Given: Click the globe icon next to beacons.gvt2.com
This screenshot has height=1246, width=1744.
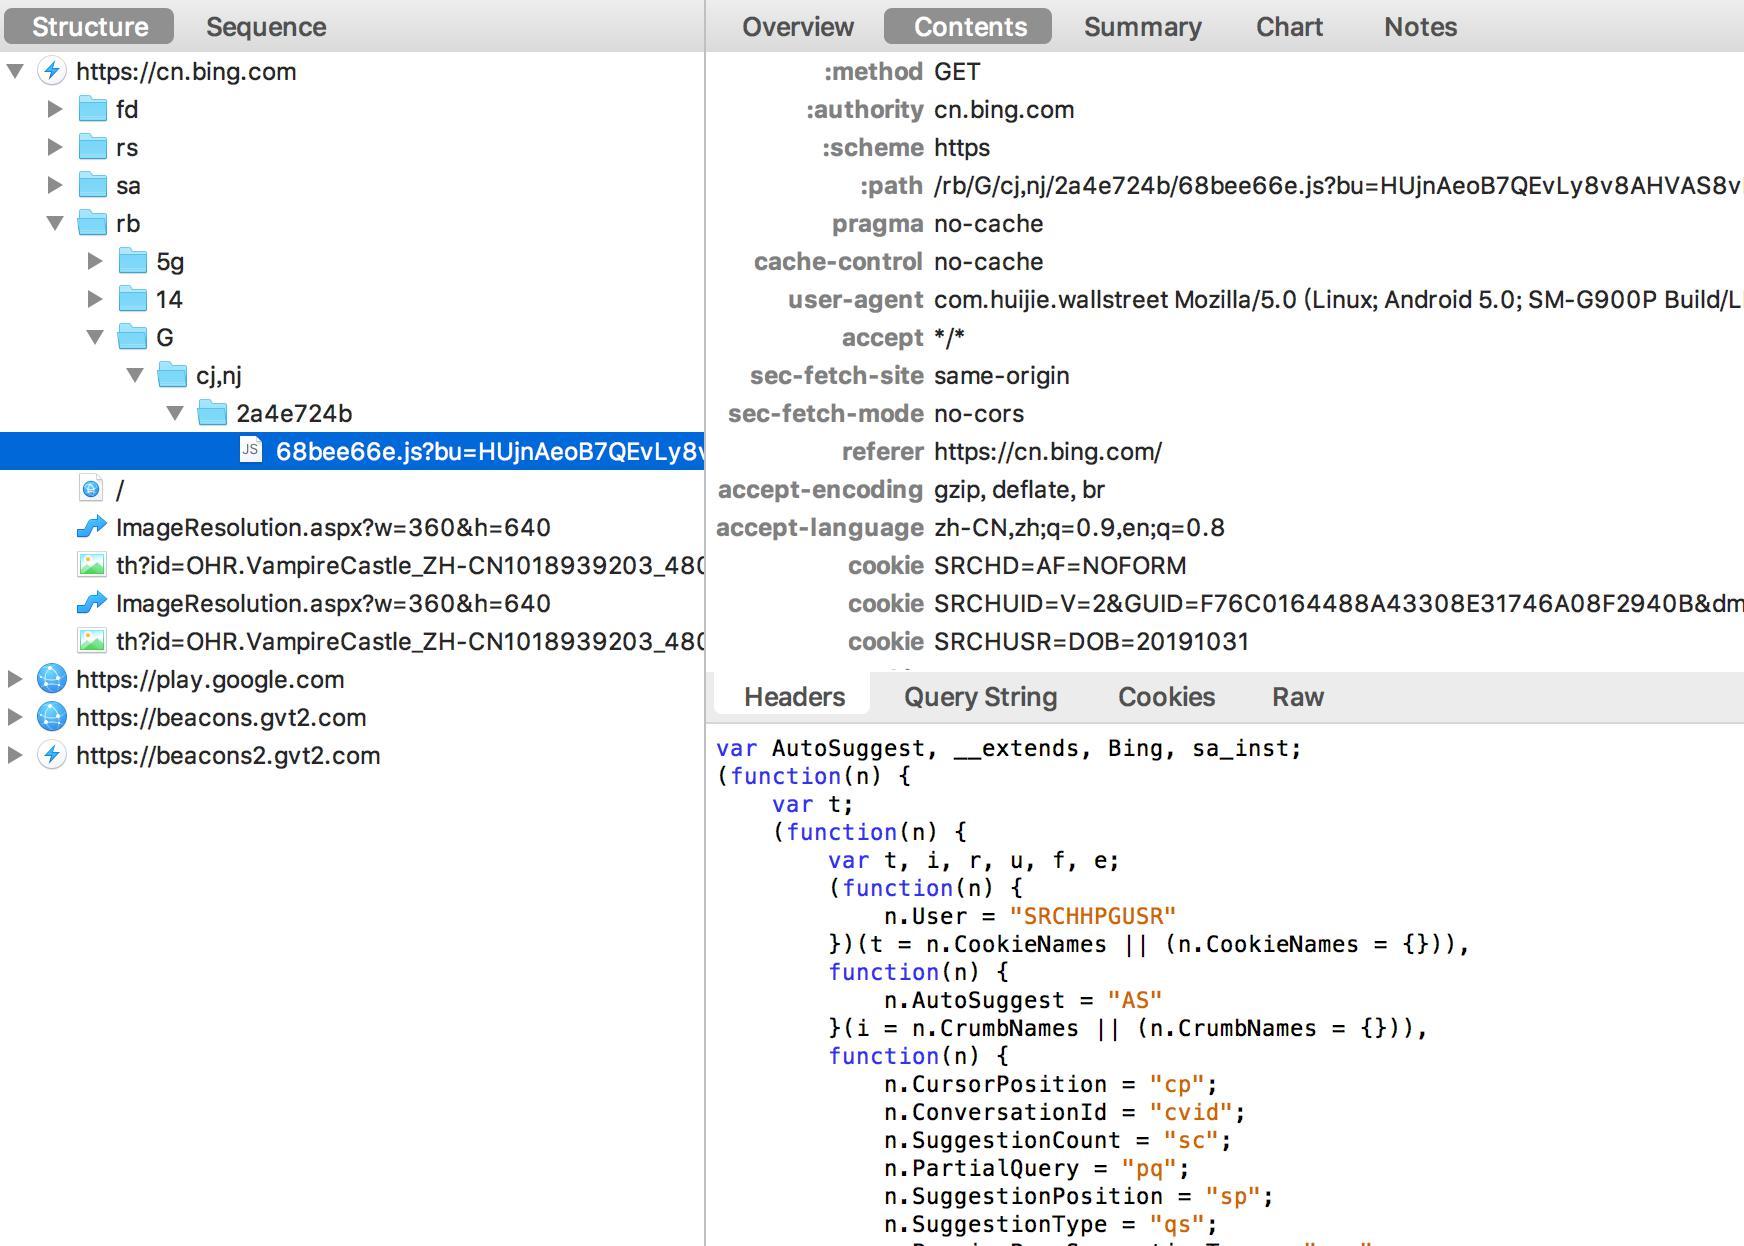Looking at the screenshot, I should pos(52,717).
